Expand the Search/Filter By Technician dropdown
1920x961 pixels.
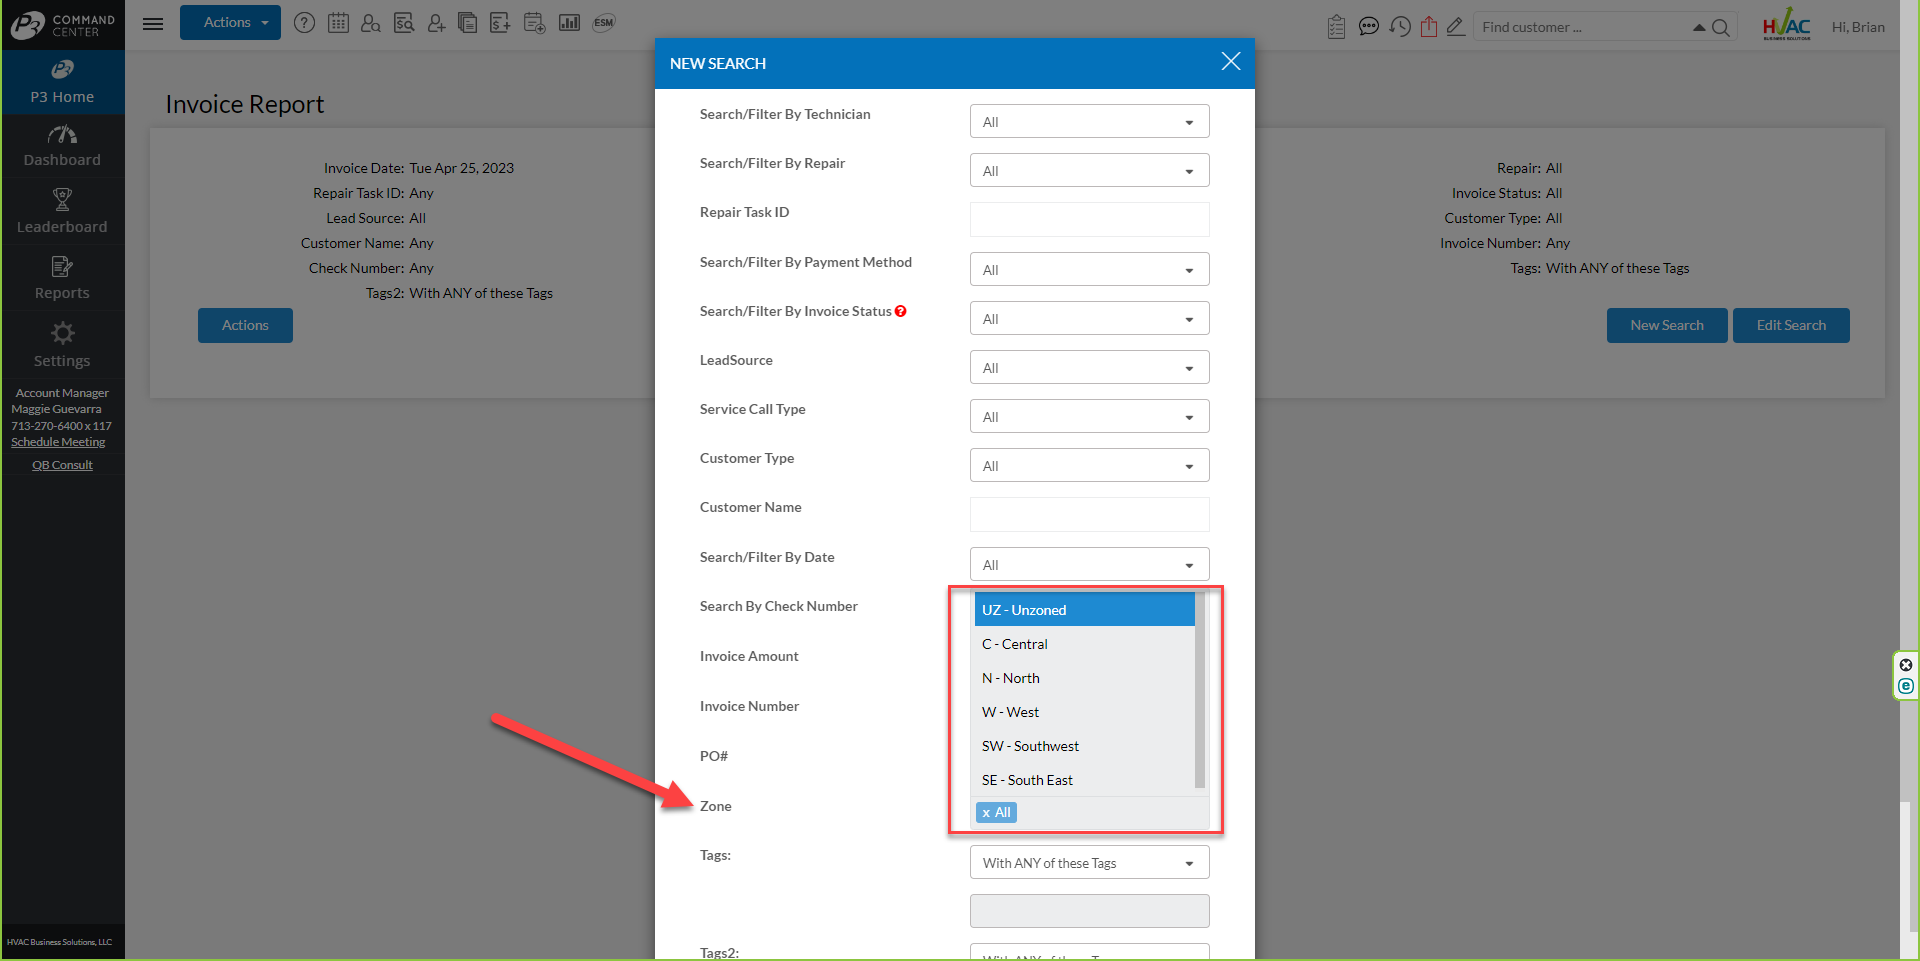[1089, 122]
